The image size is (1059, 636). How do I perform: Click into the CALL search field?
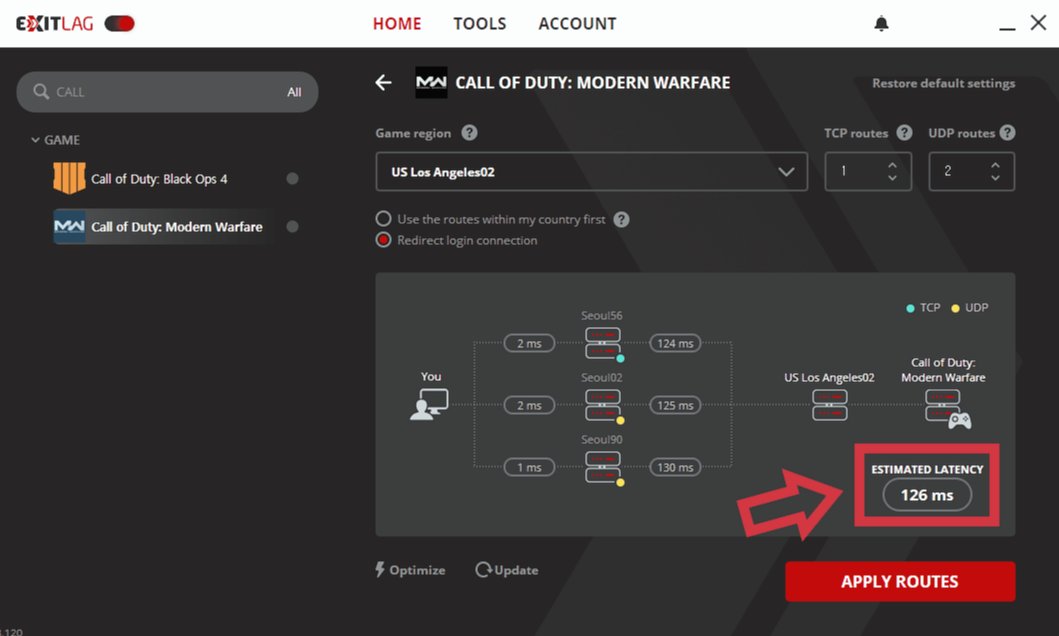167,92
